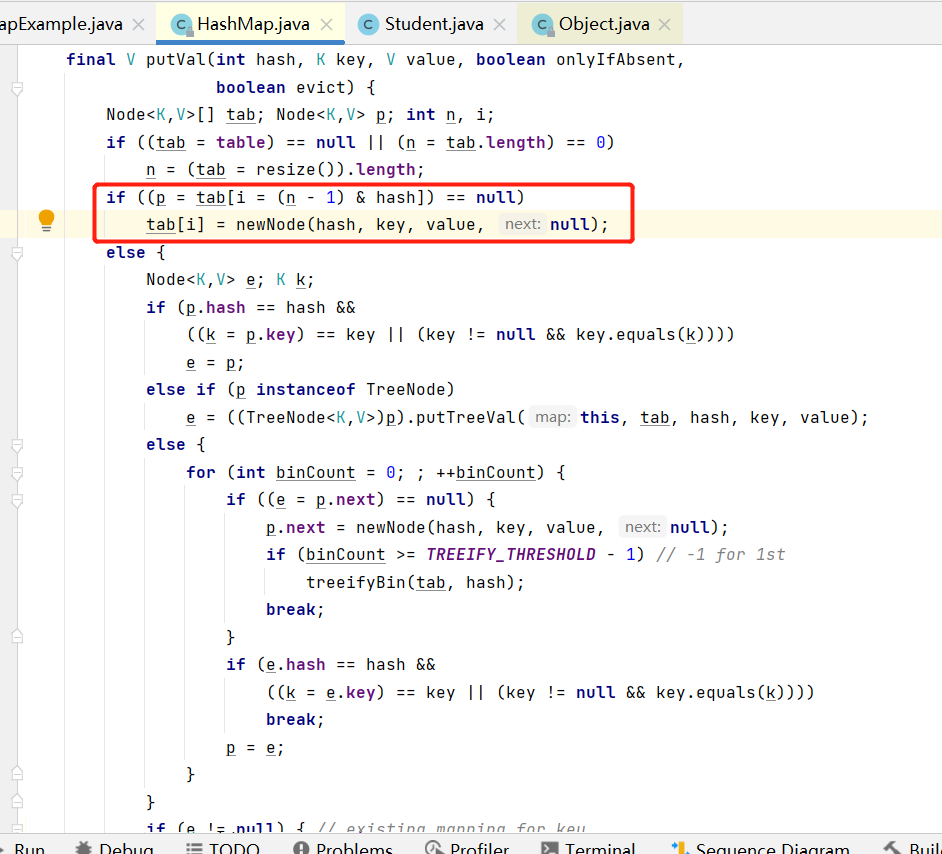
Task: Click the Sequence Diagram icon in bottom bar
Action: coord(680,847)
